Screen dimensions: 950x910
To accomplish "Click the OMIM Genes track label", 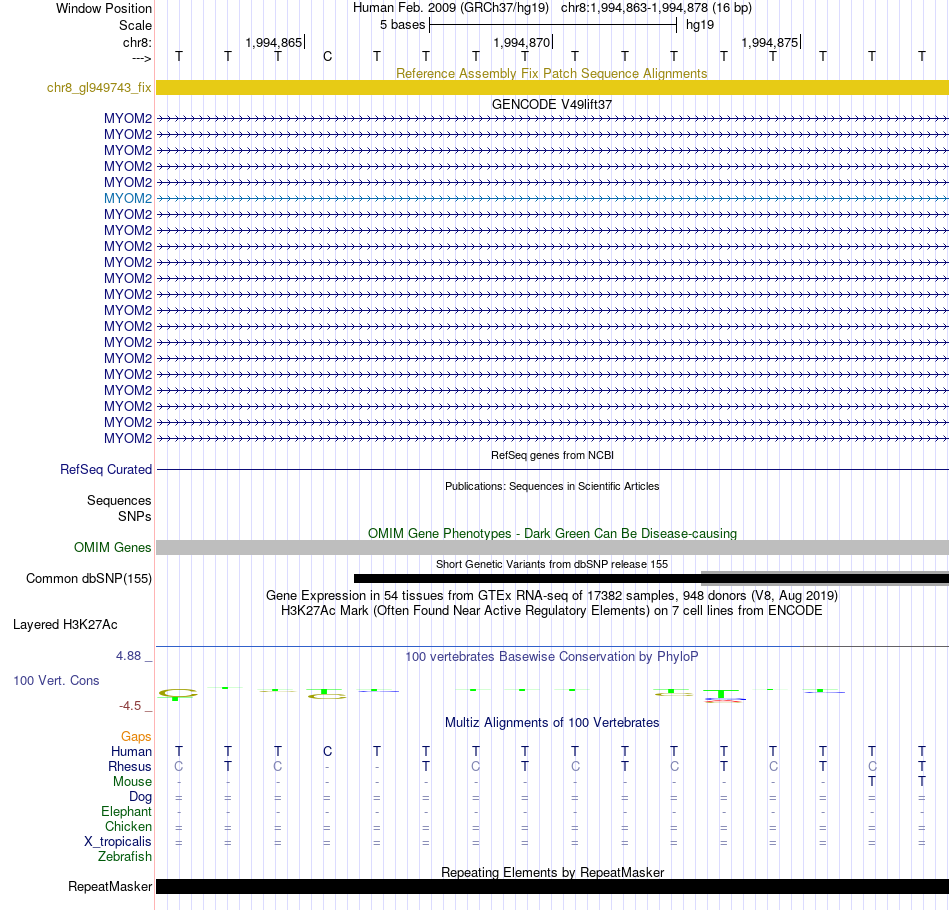I will (113, 548).
